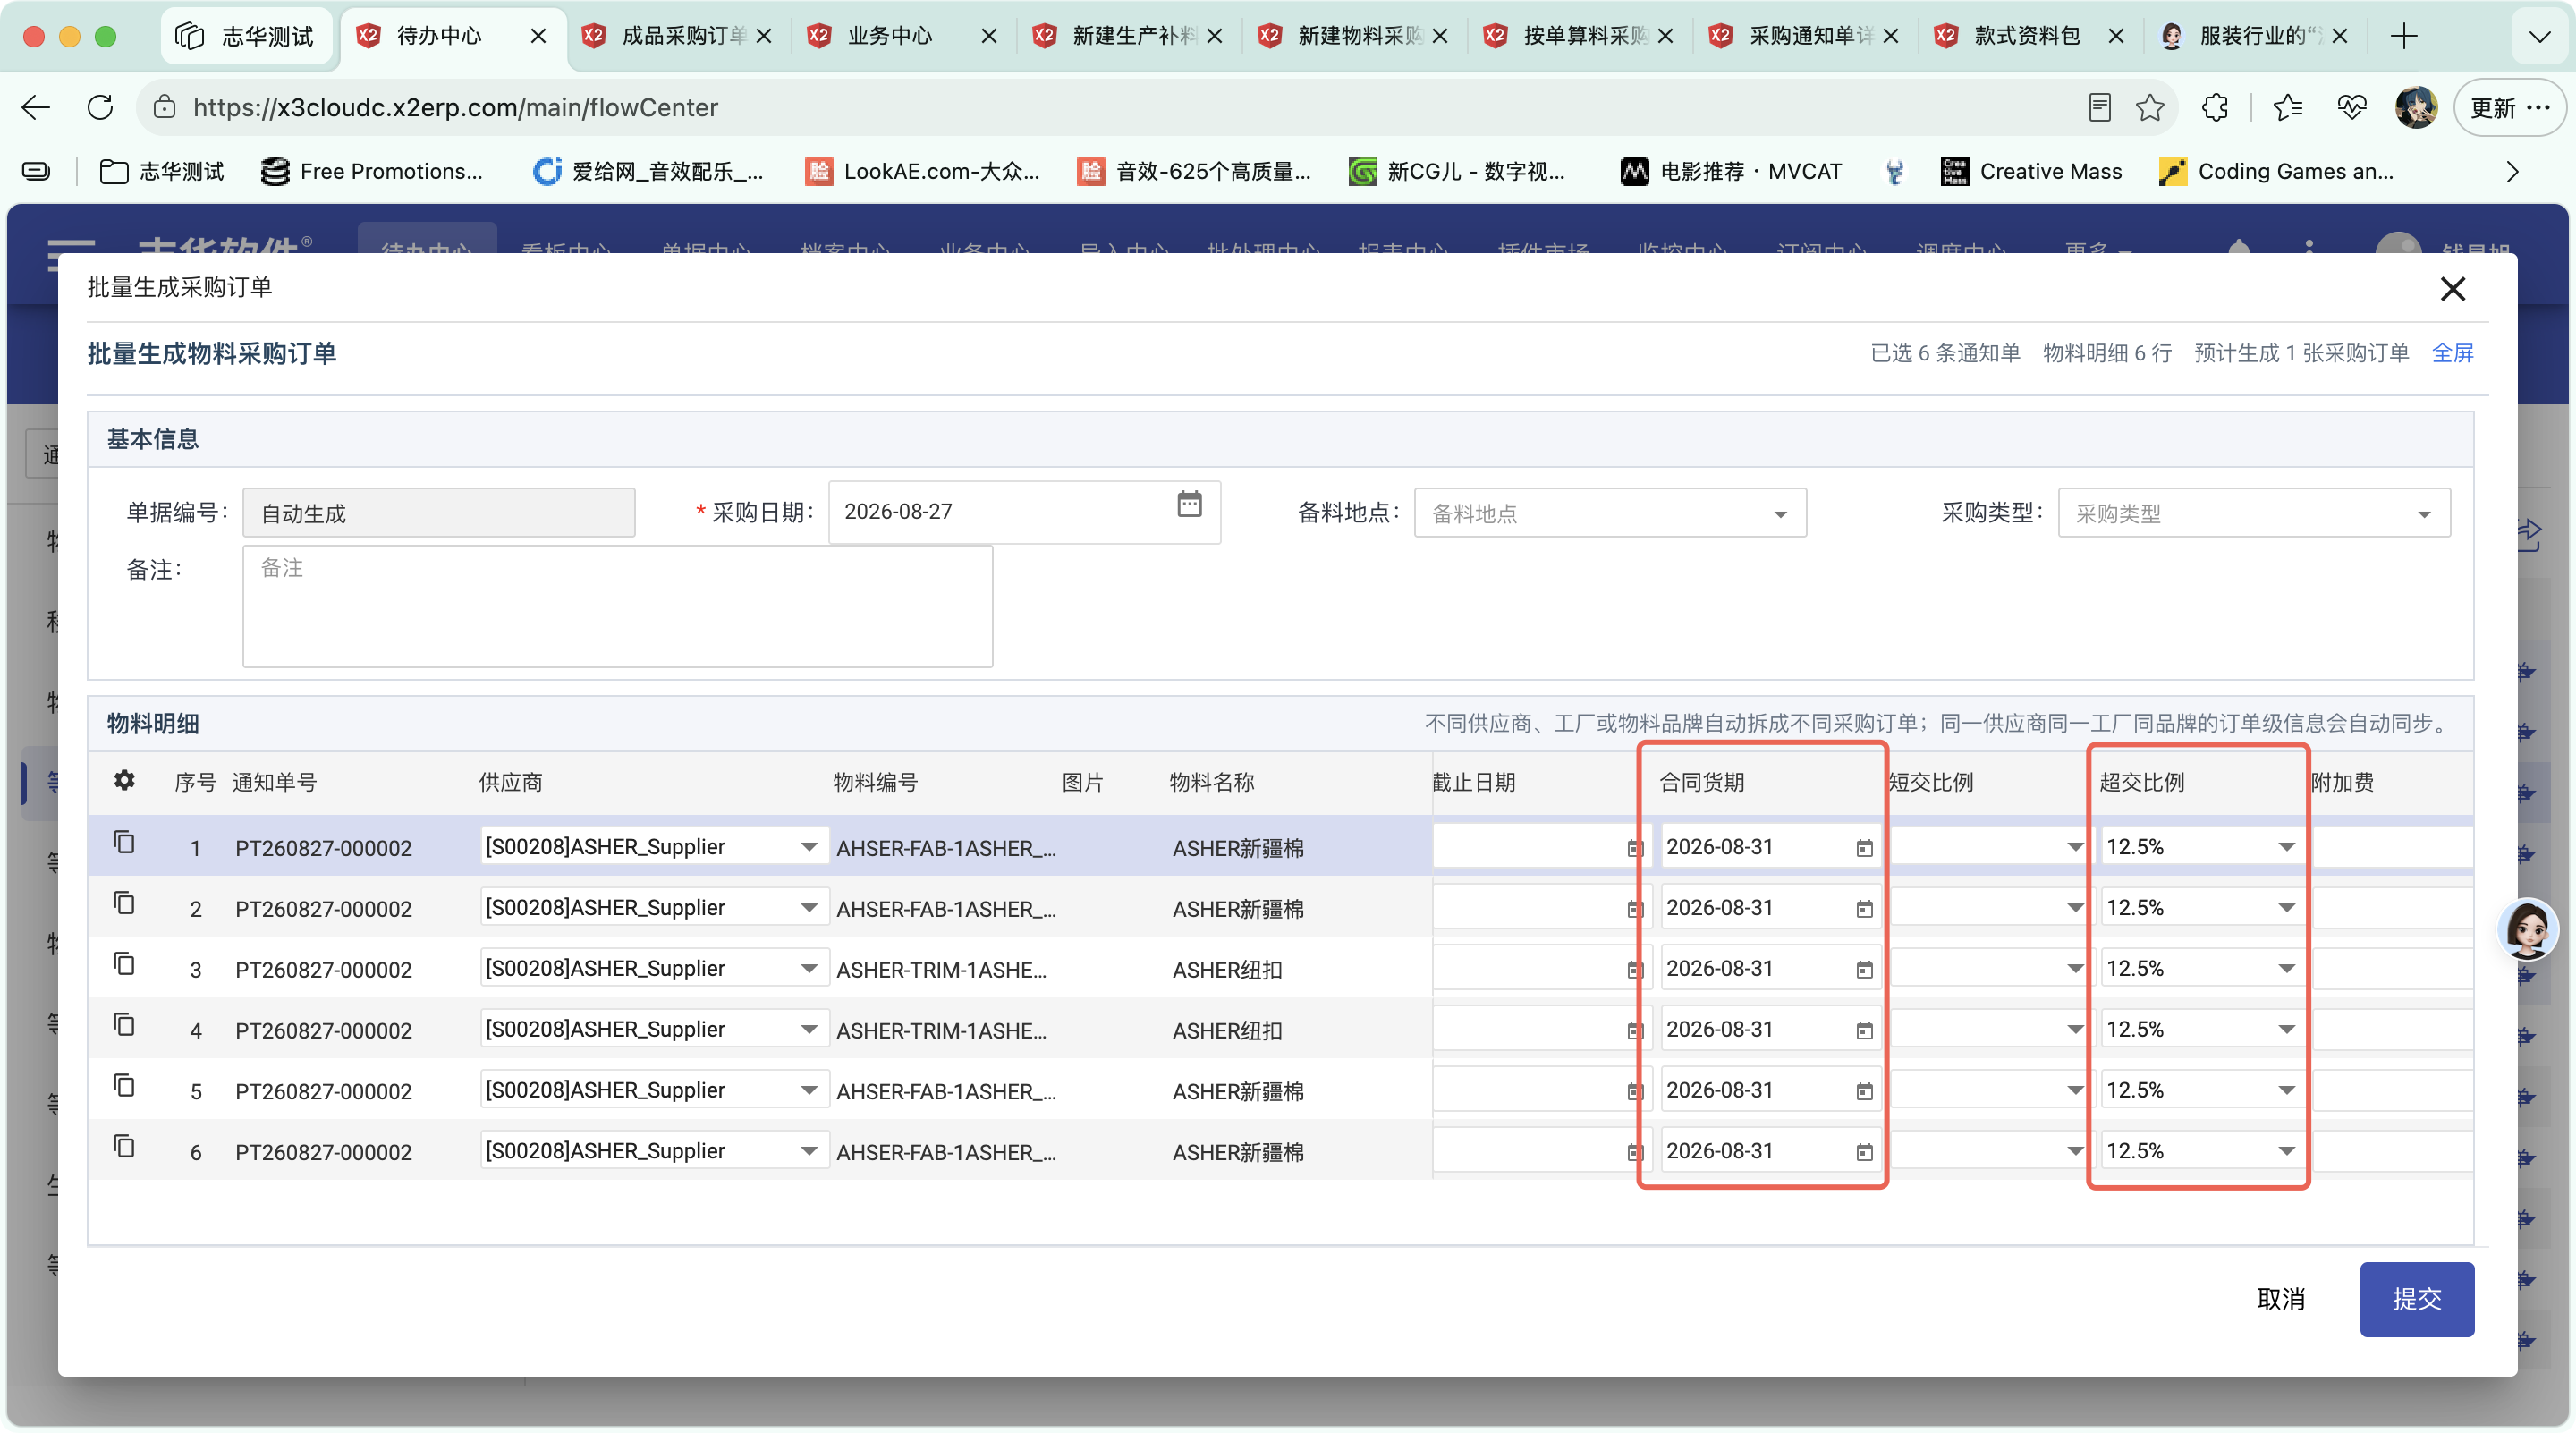Open the favorites list icon
This screenshot has width=2576, height=1433.
2287,107
